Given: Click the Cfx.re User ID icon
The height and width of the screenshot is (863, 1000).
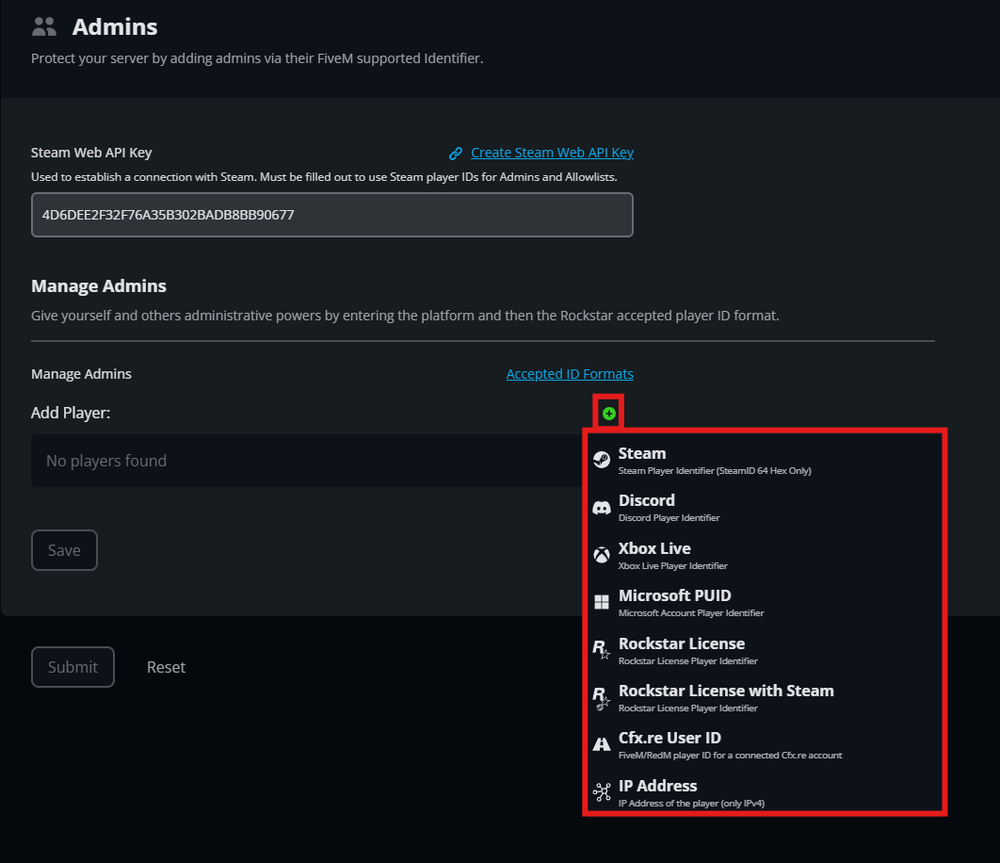Looking at the screenshot, I should tap(601, 744).
